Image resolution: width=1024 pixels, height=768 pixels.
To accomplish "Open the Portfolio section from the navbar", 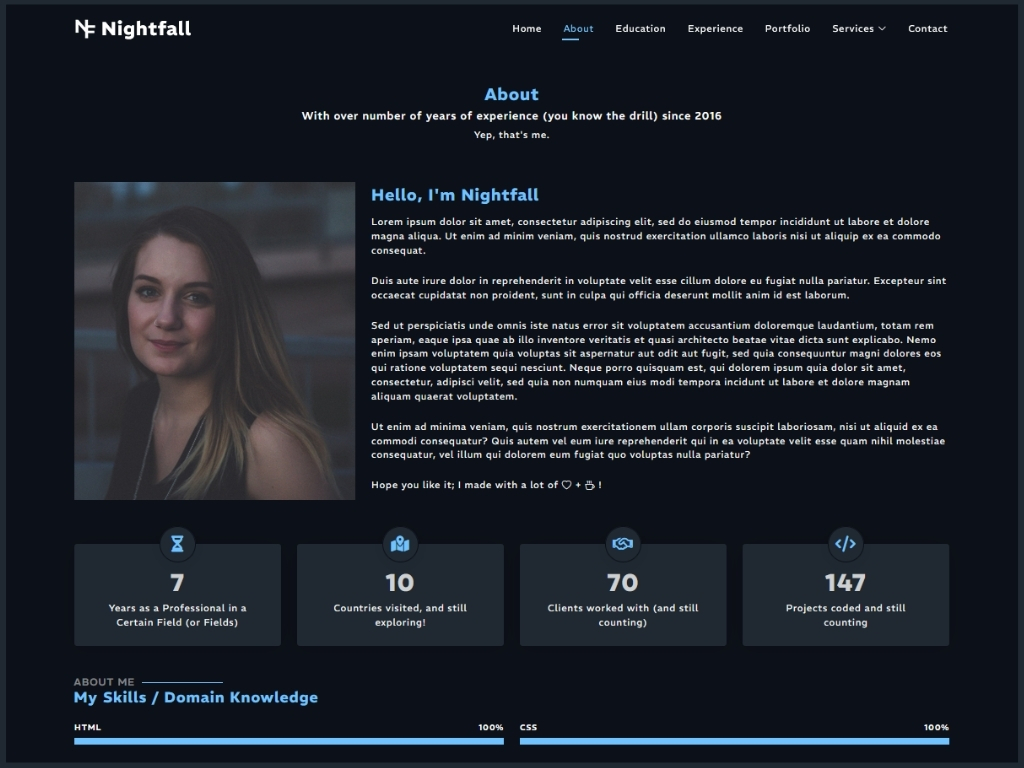I will click(x=787, y=29).
